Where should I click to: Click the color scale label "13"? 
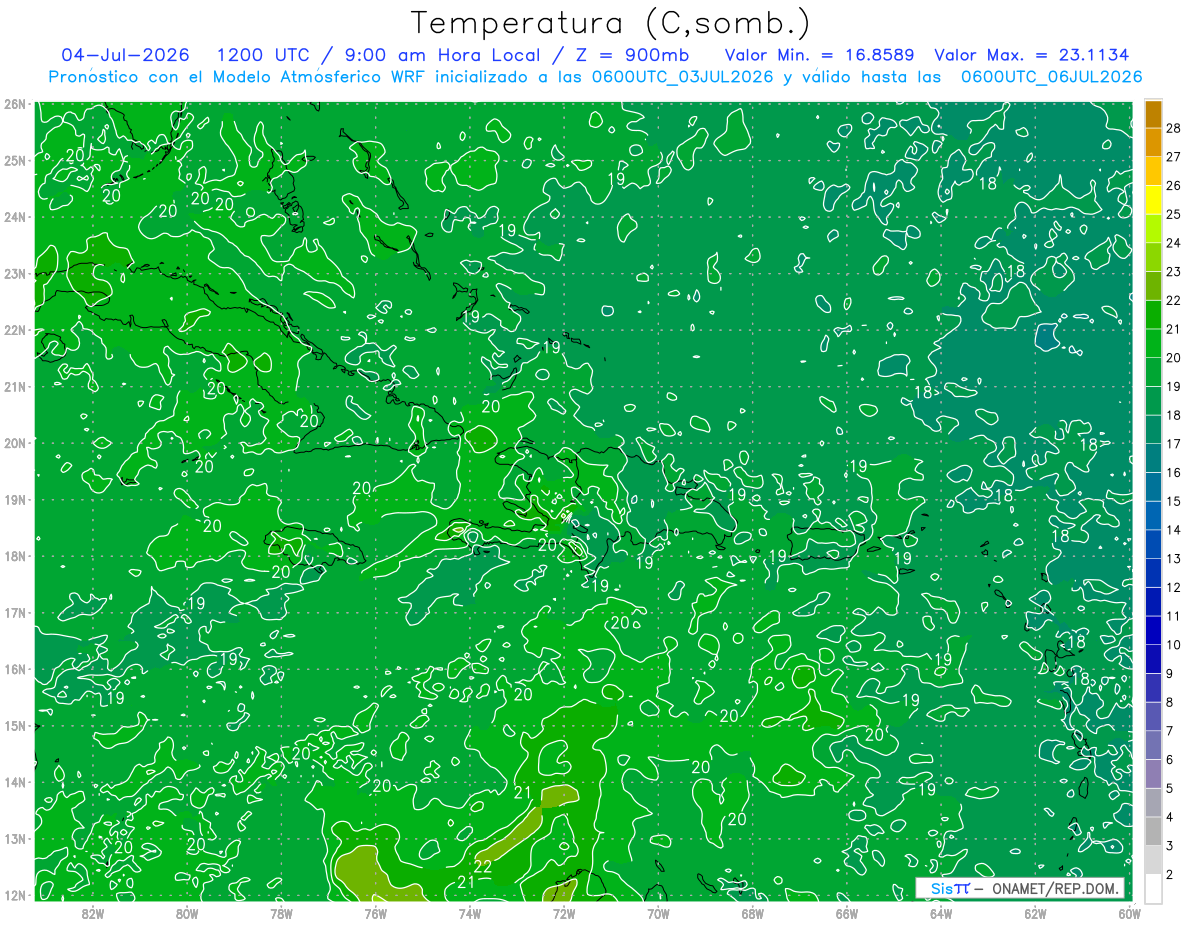point(1173,558)
